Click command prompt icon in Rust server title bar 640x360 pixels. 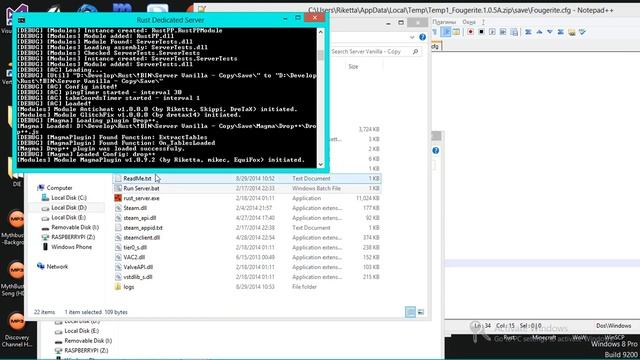[22, 20]
